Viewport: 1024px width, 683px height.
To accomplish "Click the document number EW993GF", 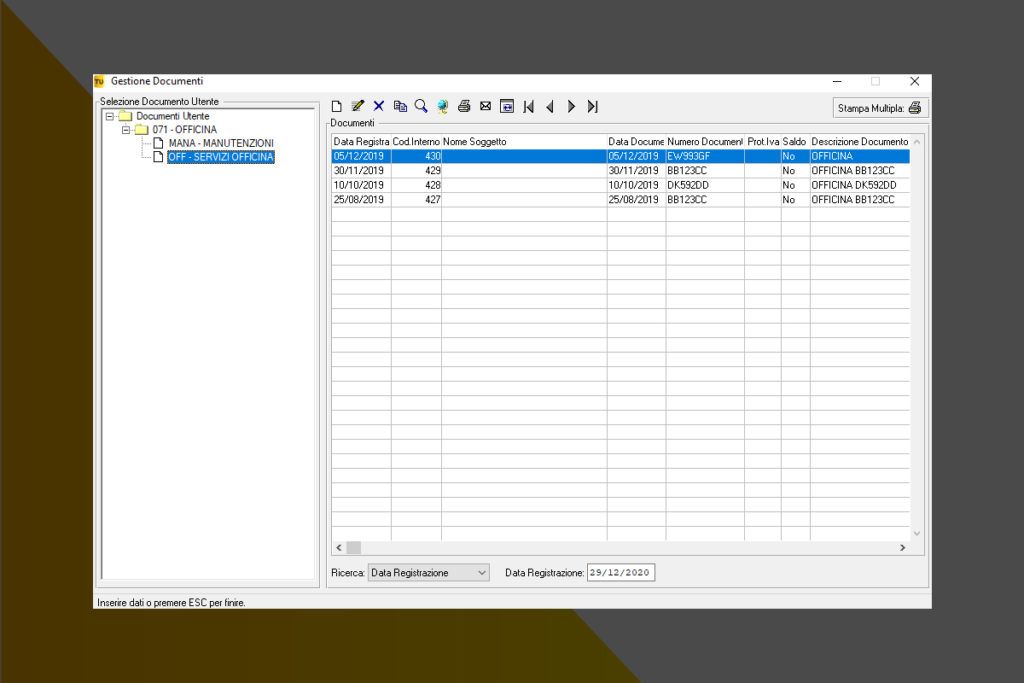I will click(688, 157).
